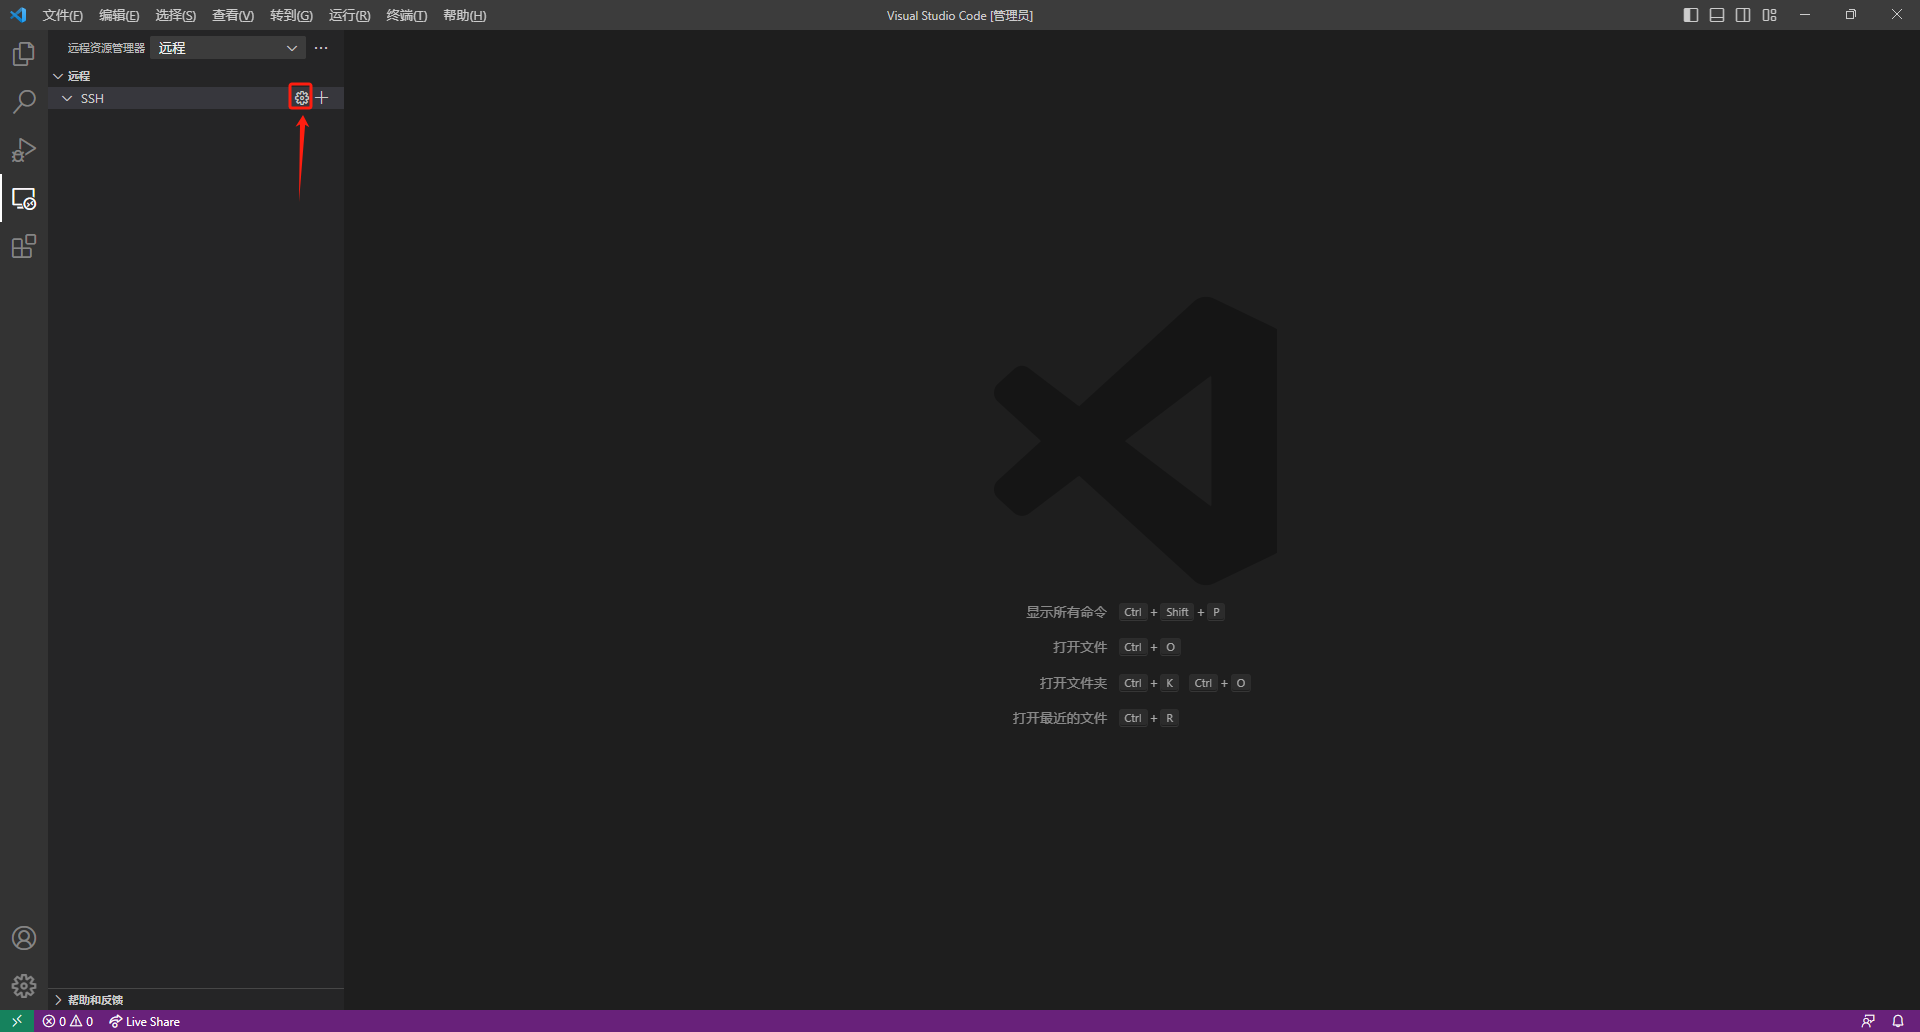Viewport: 1920px width, 1032px height.
Task: Open the 编辑(E) menu
Action: [119, 15]
